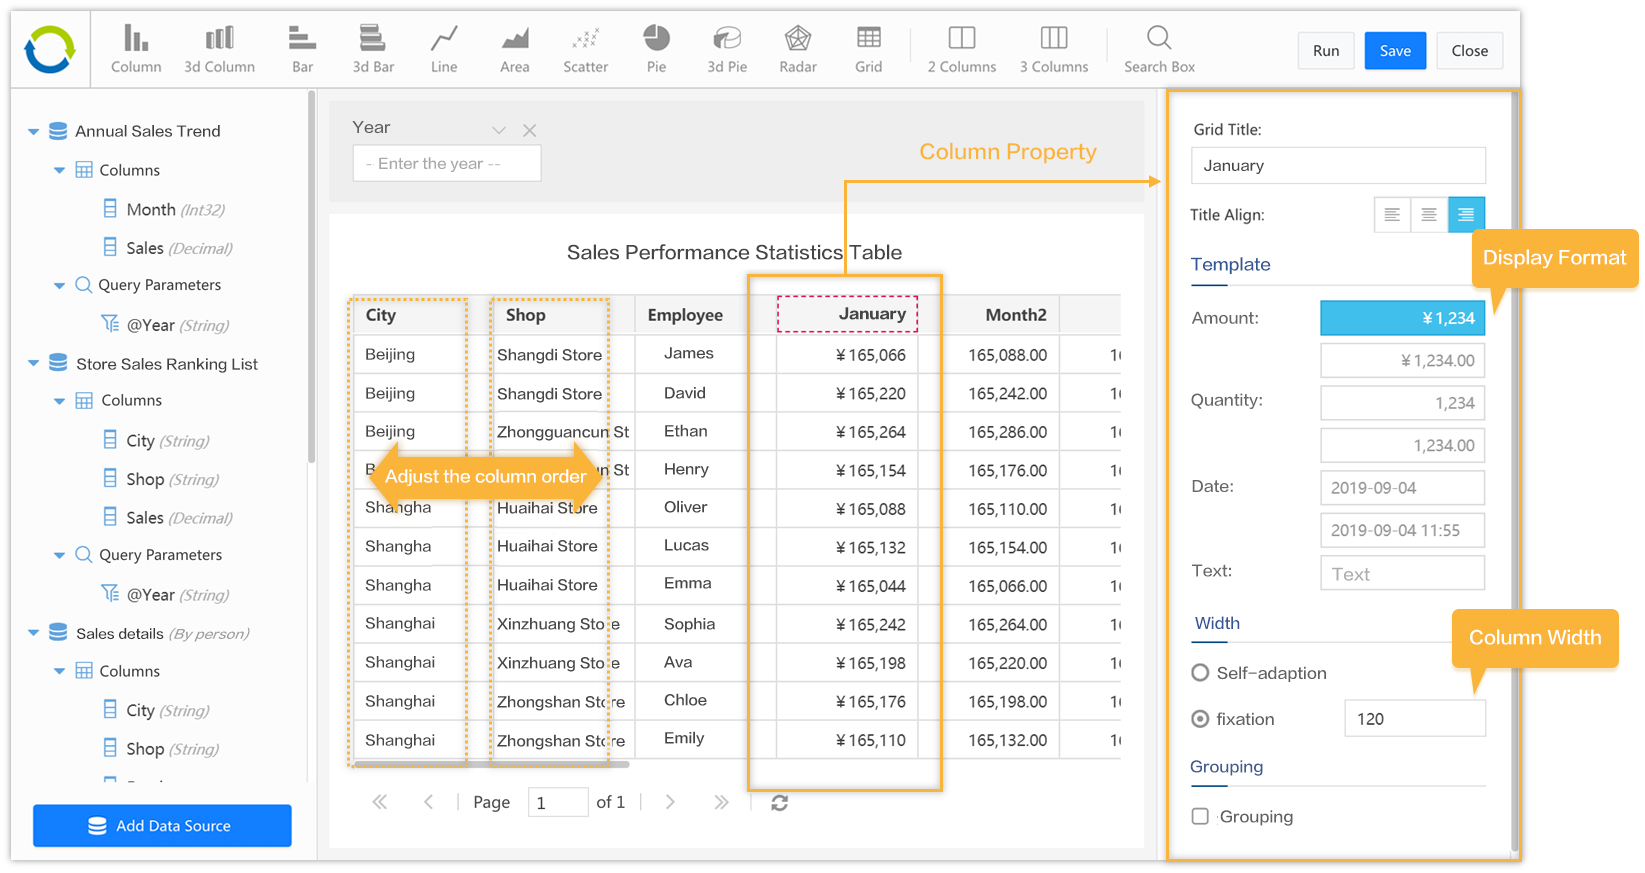Remove the Year search box
The height and width of the screenshot is (873, 1645).
(x=530, y=130)
